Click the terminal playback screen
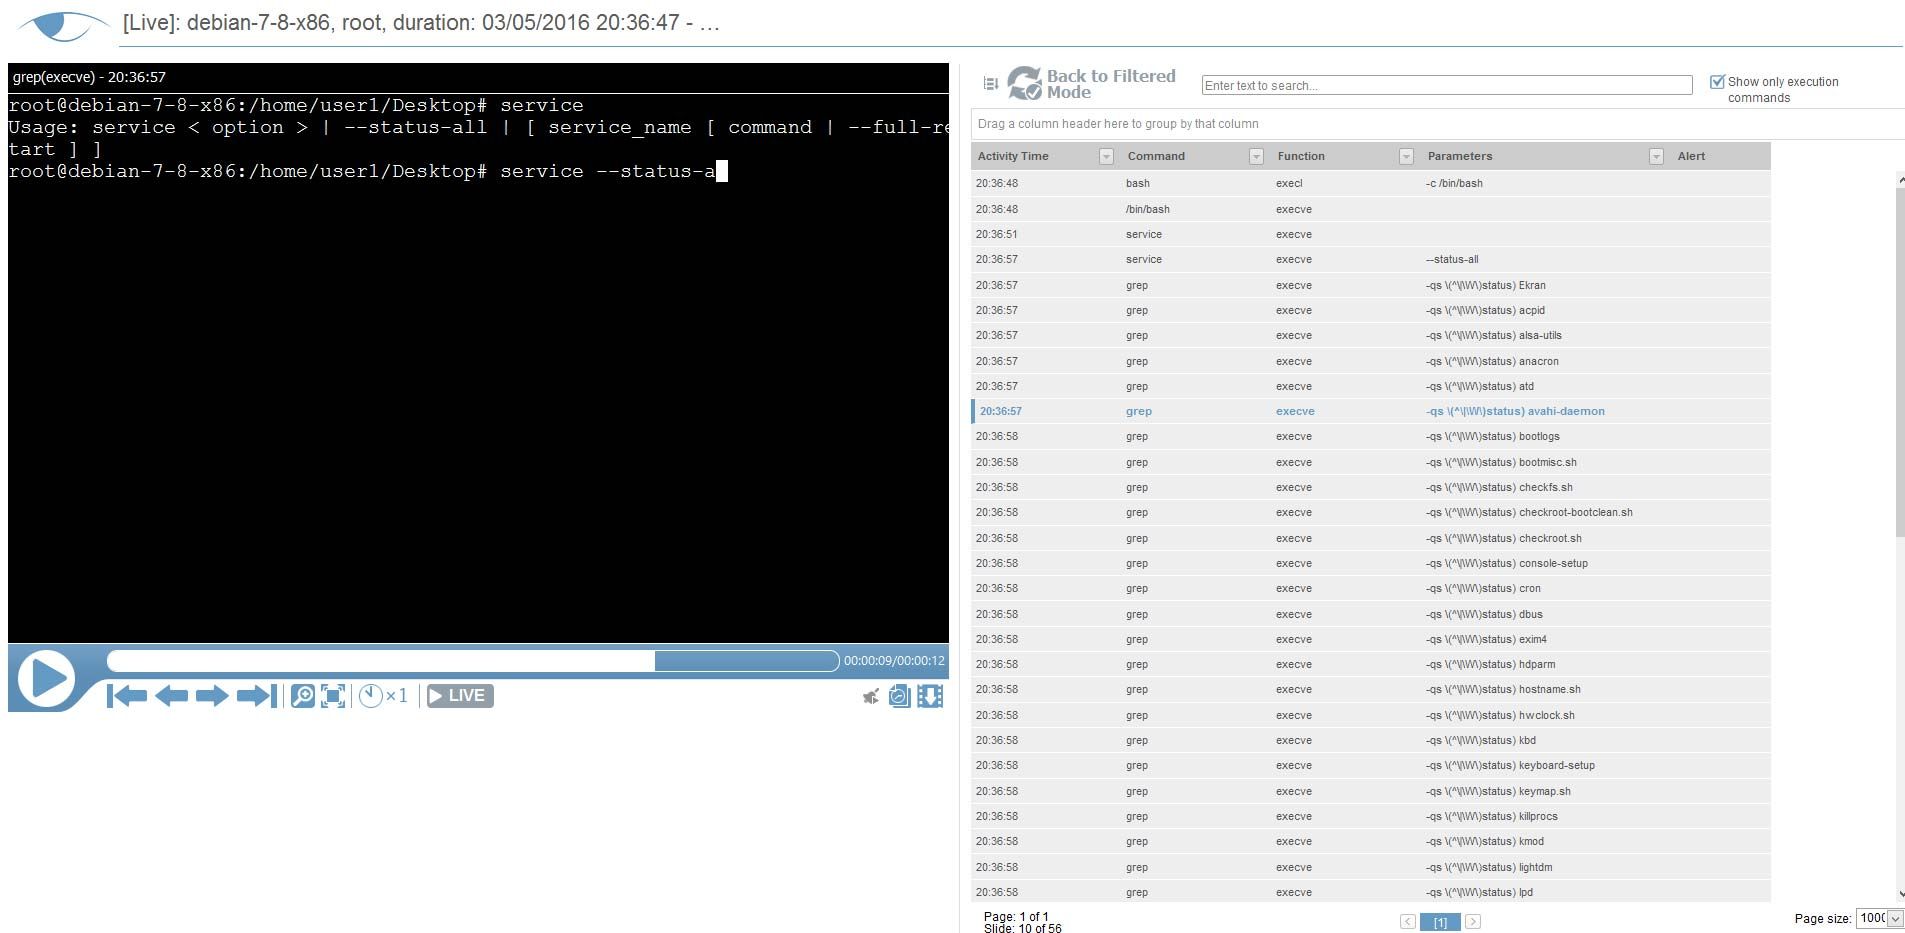Screen dimensions: 1905x933 tap(478, 368)
